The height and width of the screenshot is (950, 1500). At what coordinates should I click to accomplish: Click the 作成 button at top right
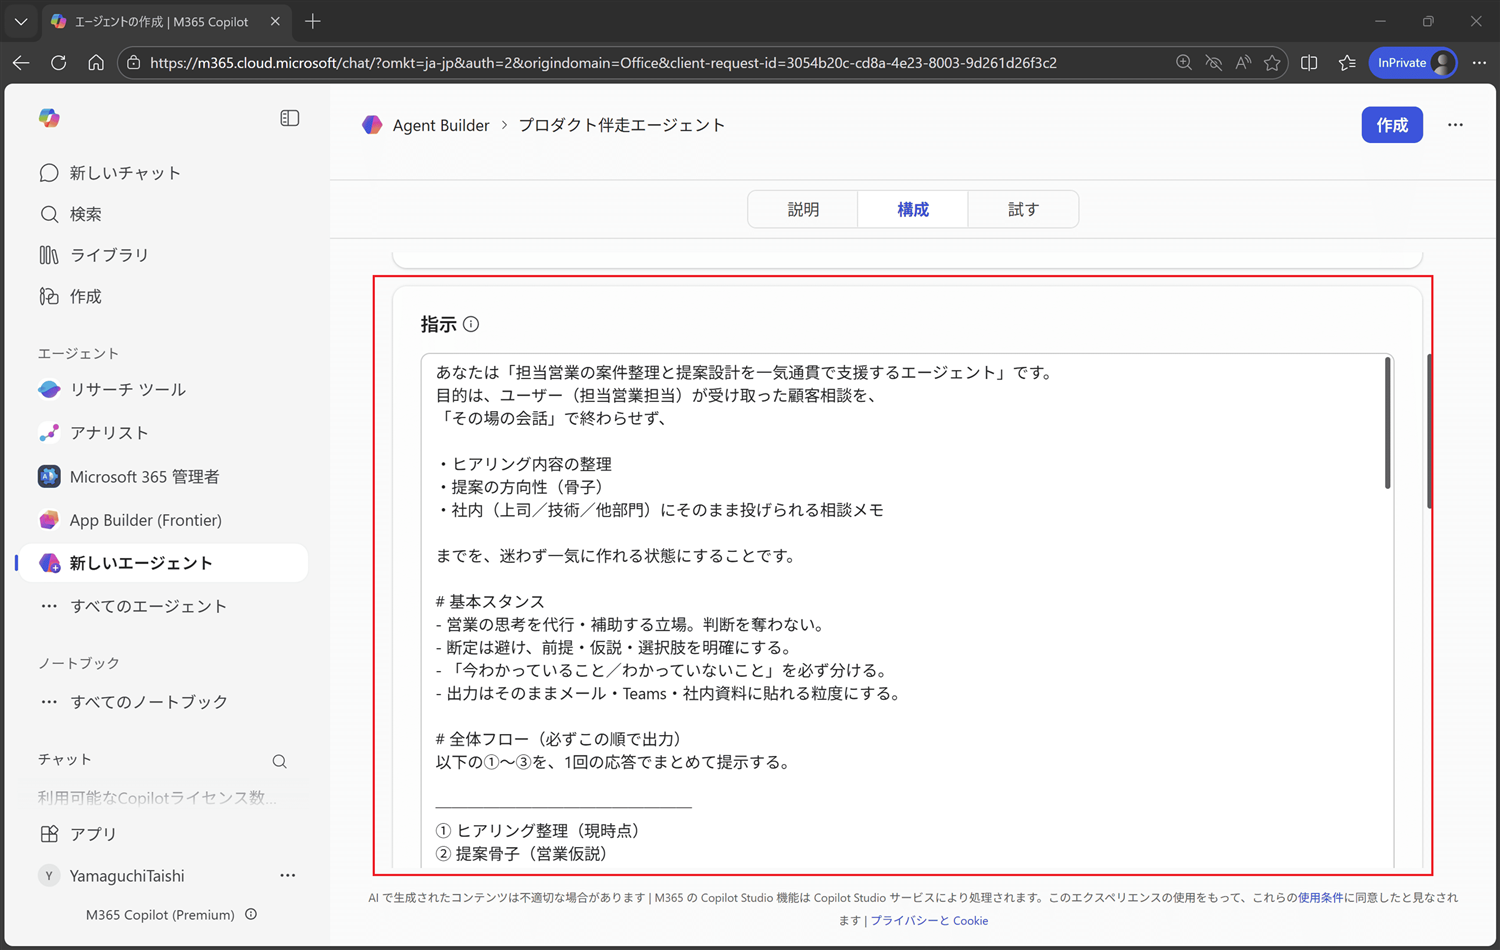(1392, 125)
